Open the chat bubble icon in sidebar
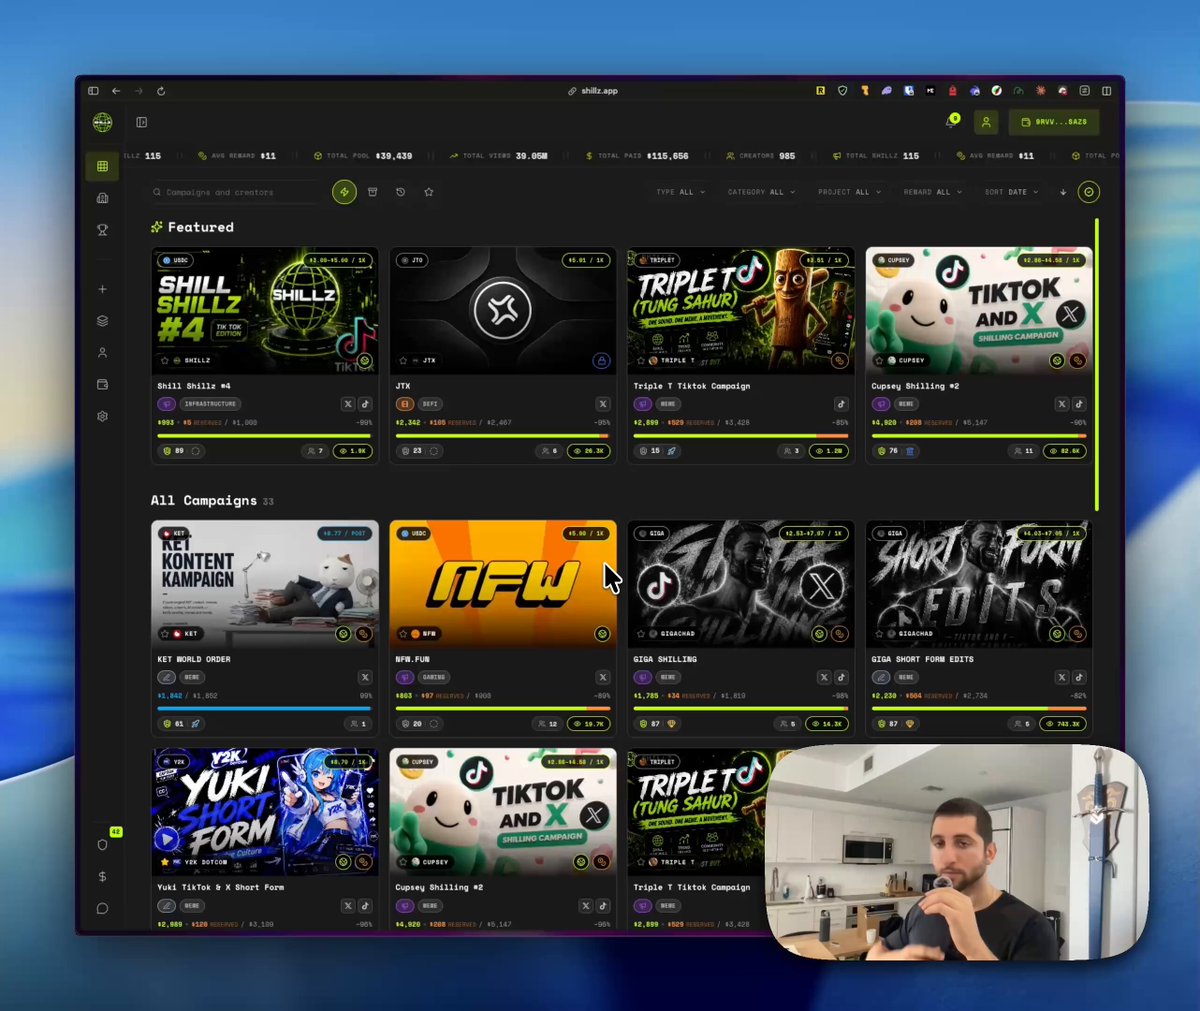This screenshot has width=1200, height=1011. [102, 909]
